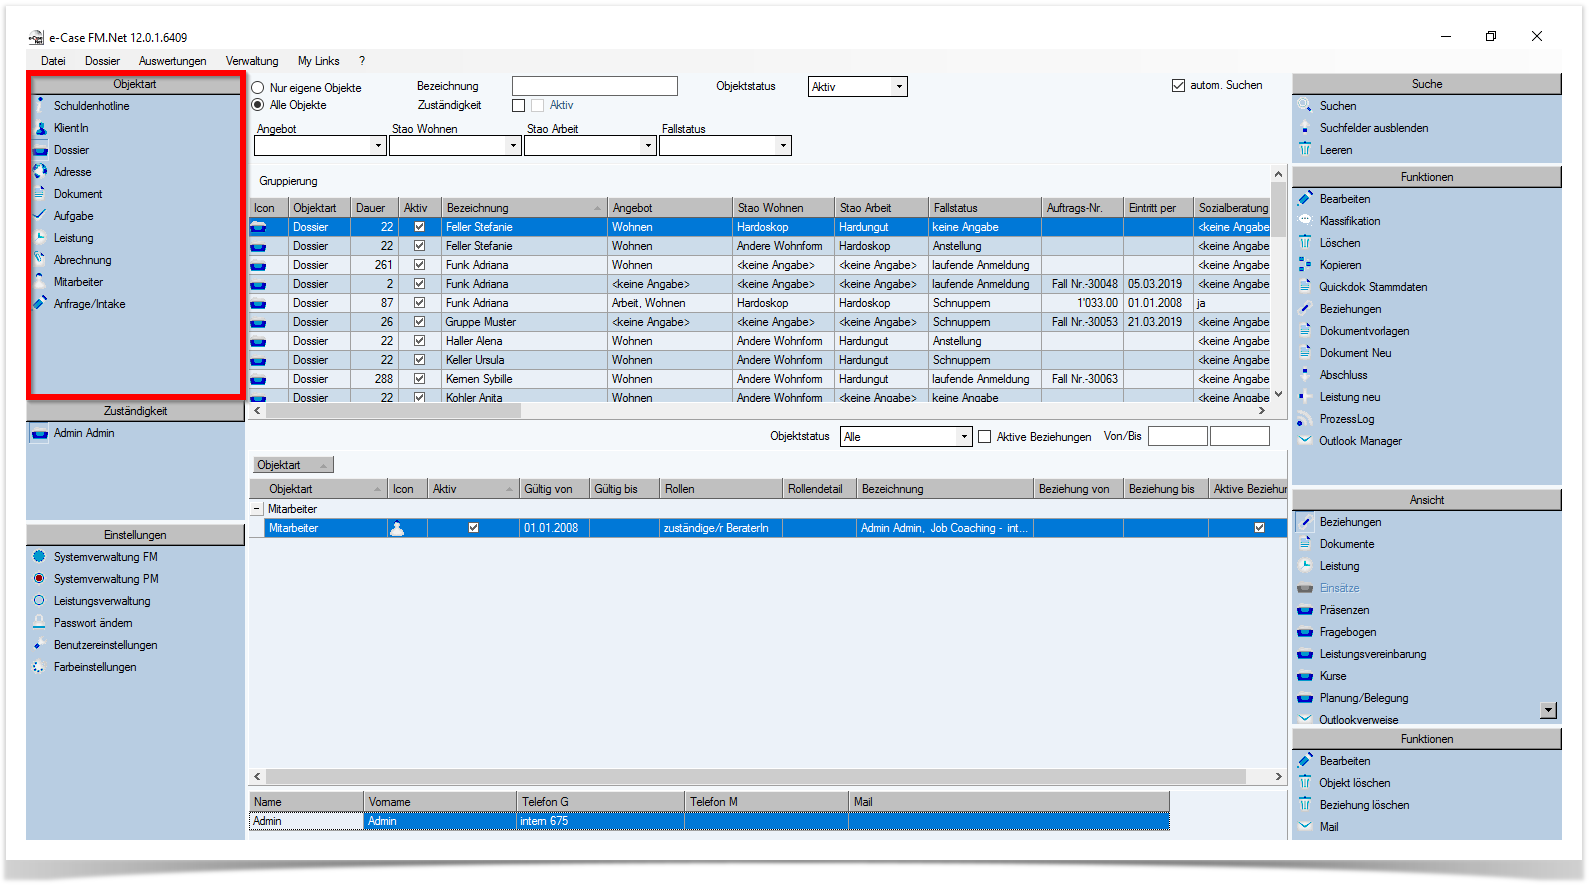This screenshot has width=1596, height=889.
Task: Open Outlook Manager mail icon
Action: [x=1305, y=441]
